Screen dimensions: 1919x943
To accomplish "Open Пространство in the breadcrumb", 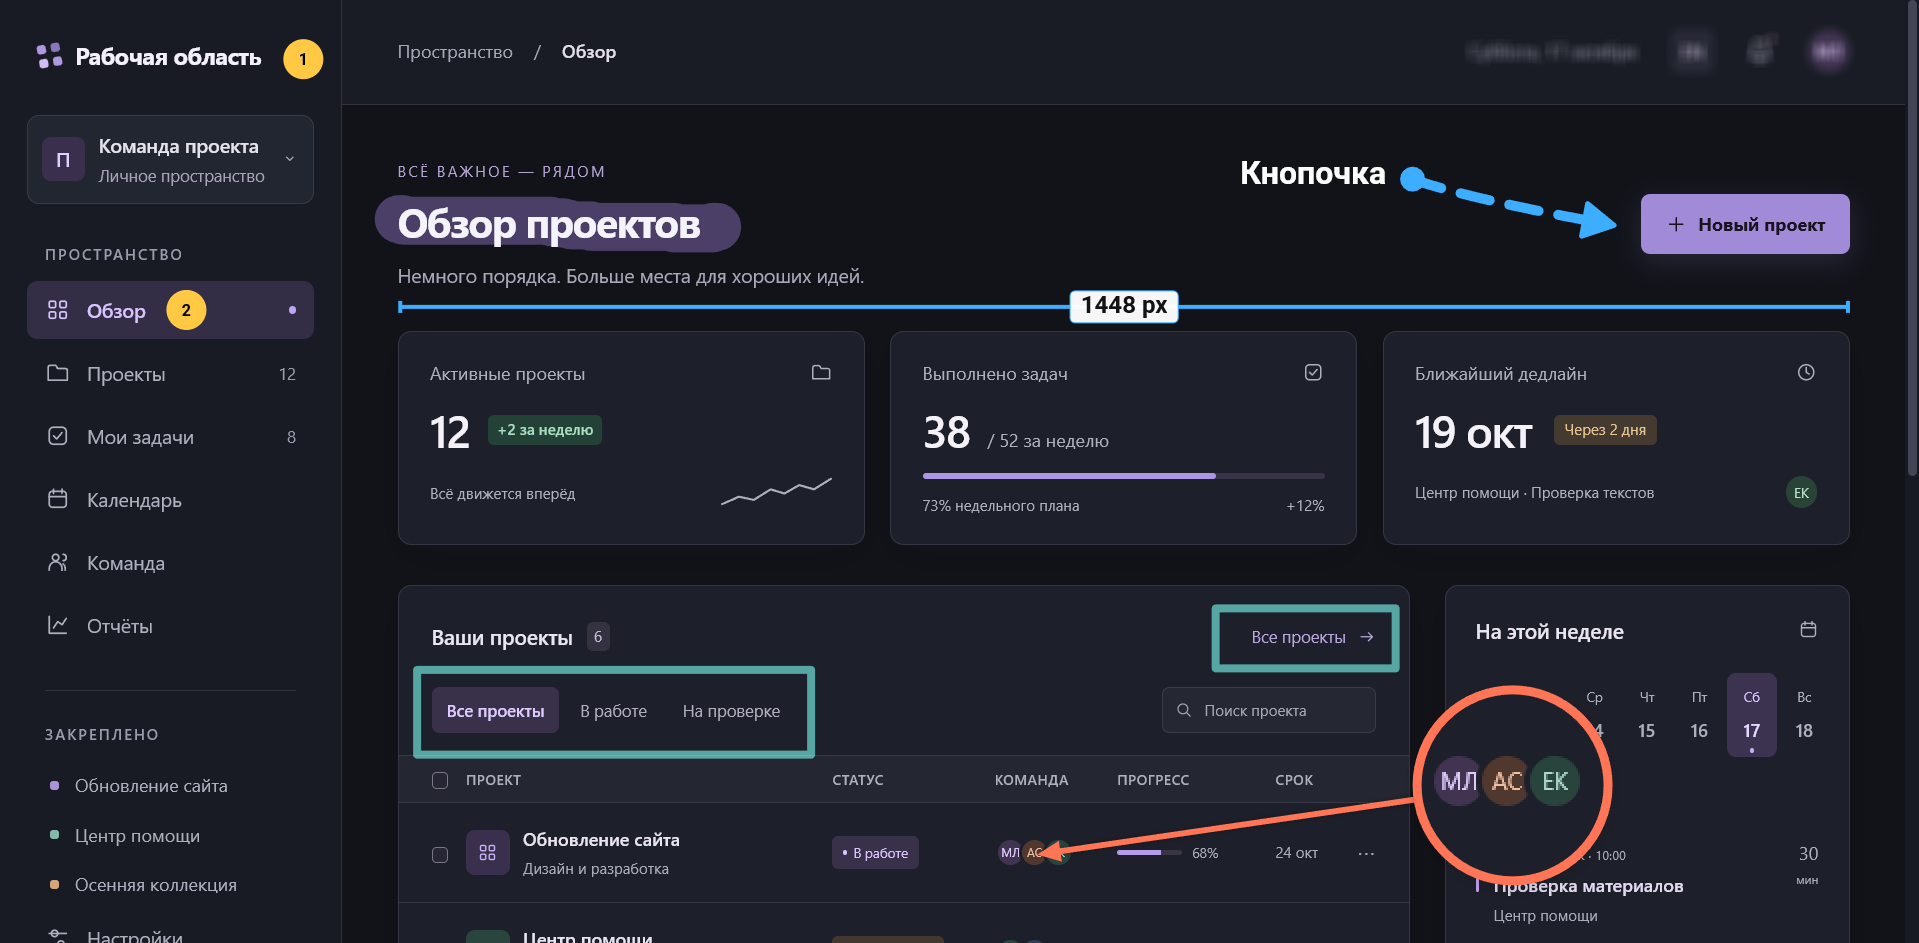I will (455, 52).
